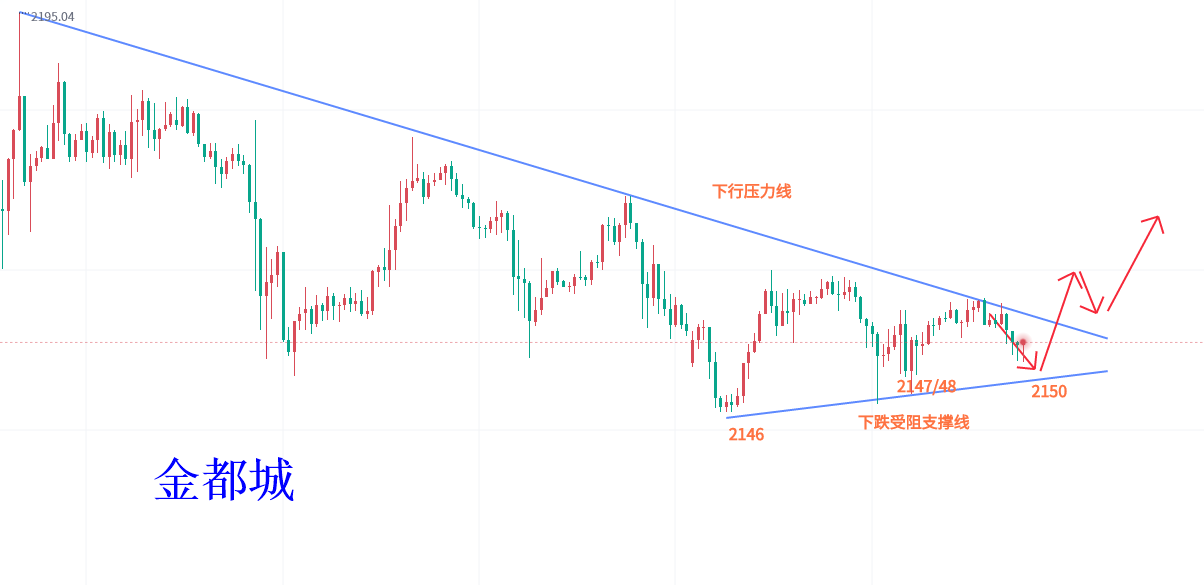This screenshot has width=1204, height=585.
Task: Click the blue 金都城 watermark text
Action: 224,481
